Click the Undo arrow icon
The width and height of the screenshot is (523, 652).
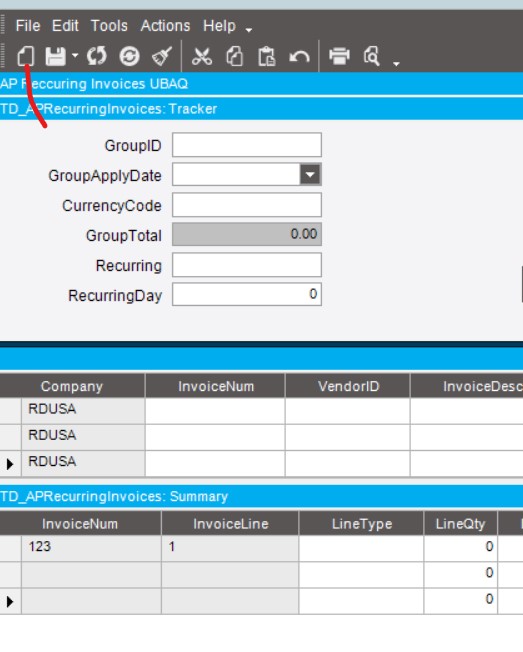pyautogui.click(x=299, y=56)
